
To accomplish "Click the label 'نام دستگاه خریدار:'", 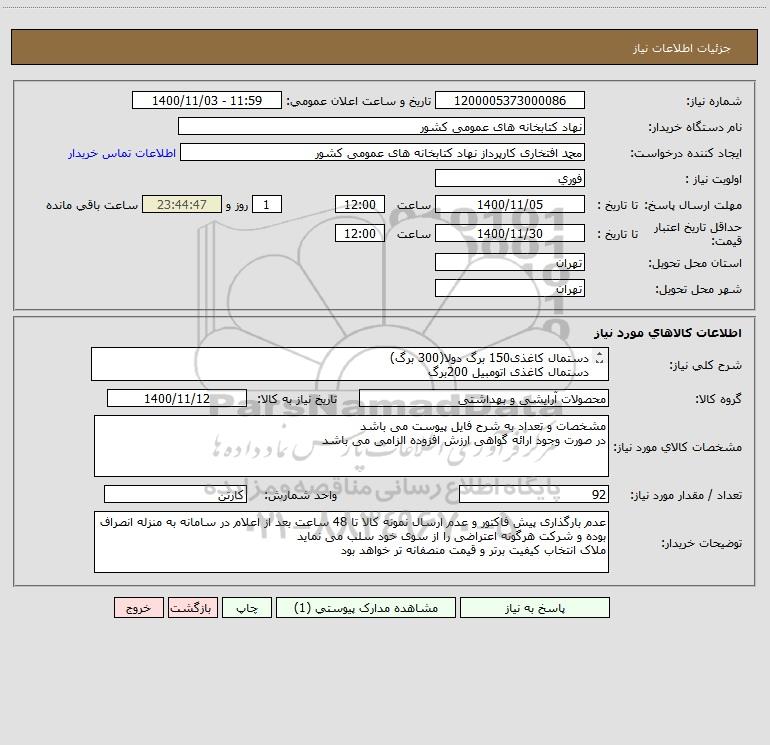I will click(x=695, y=127).
